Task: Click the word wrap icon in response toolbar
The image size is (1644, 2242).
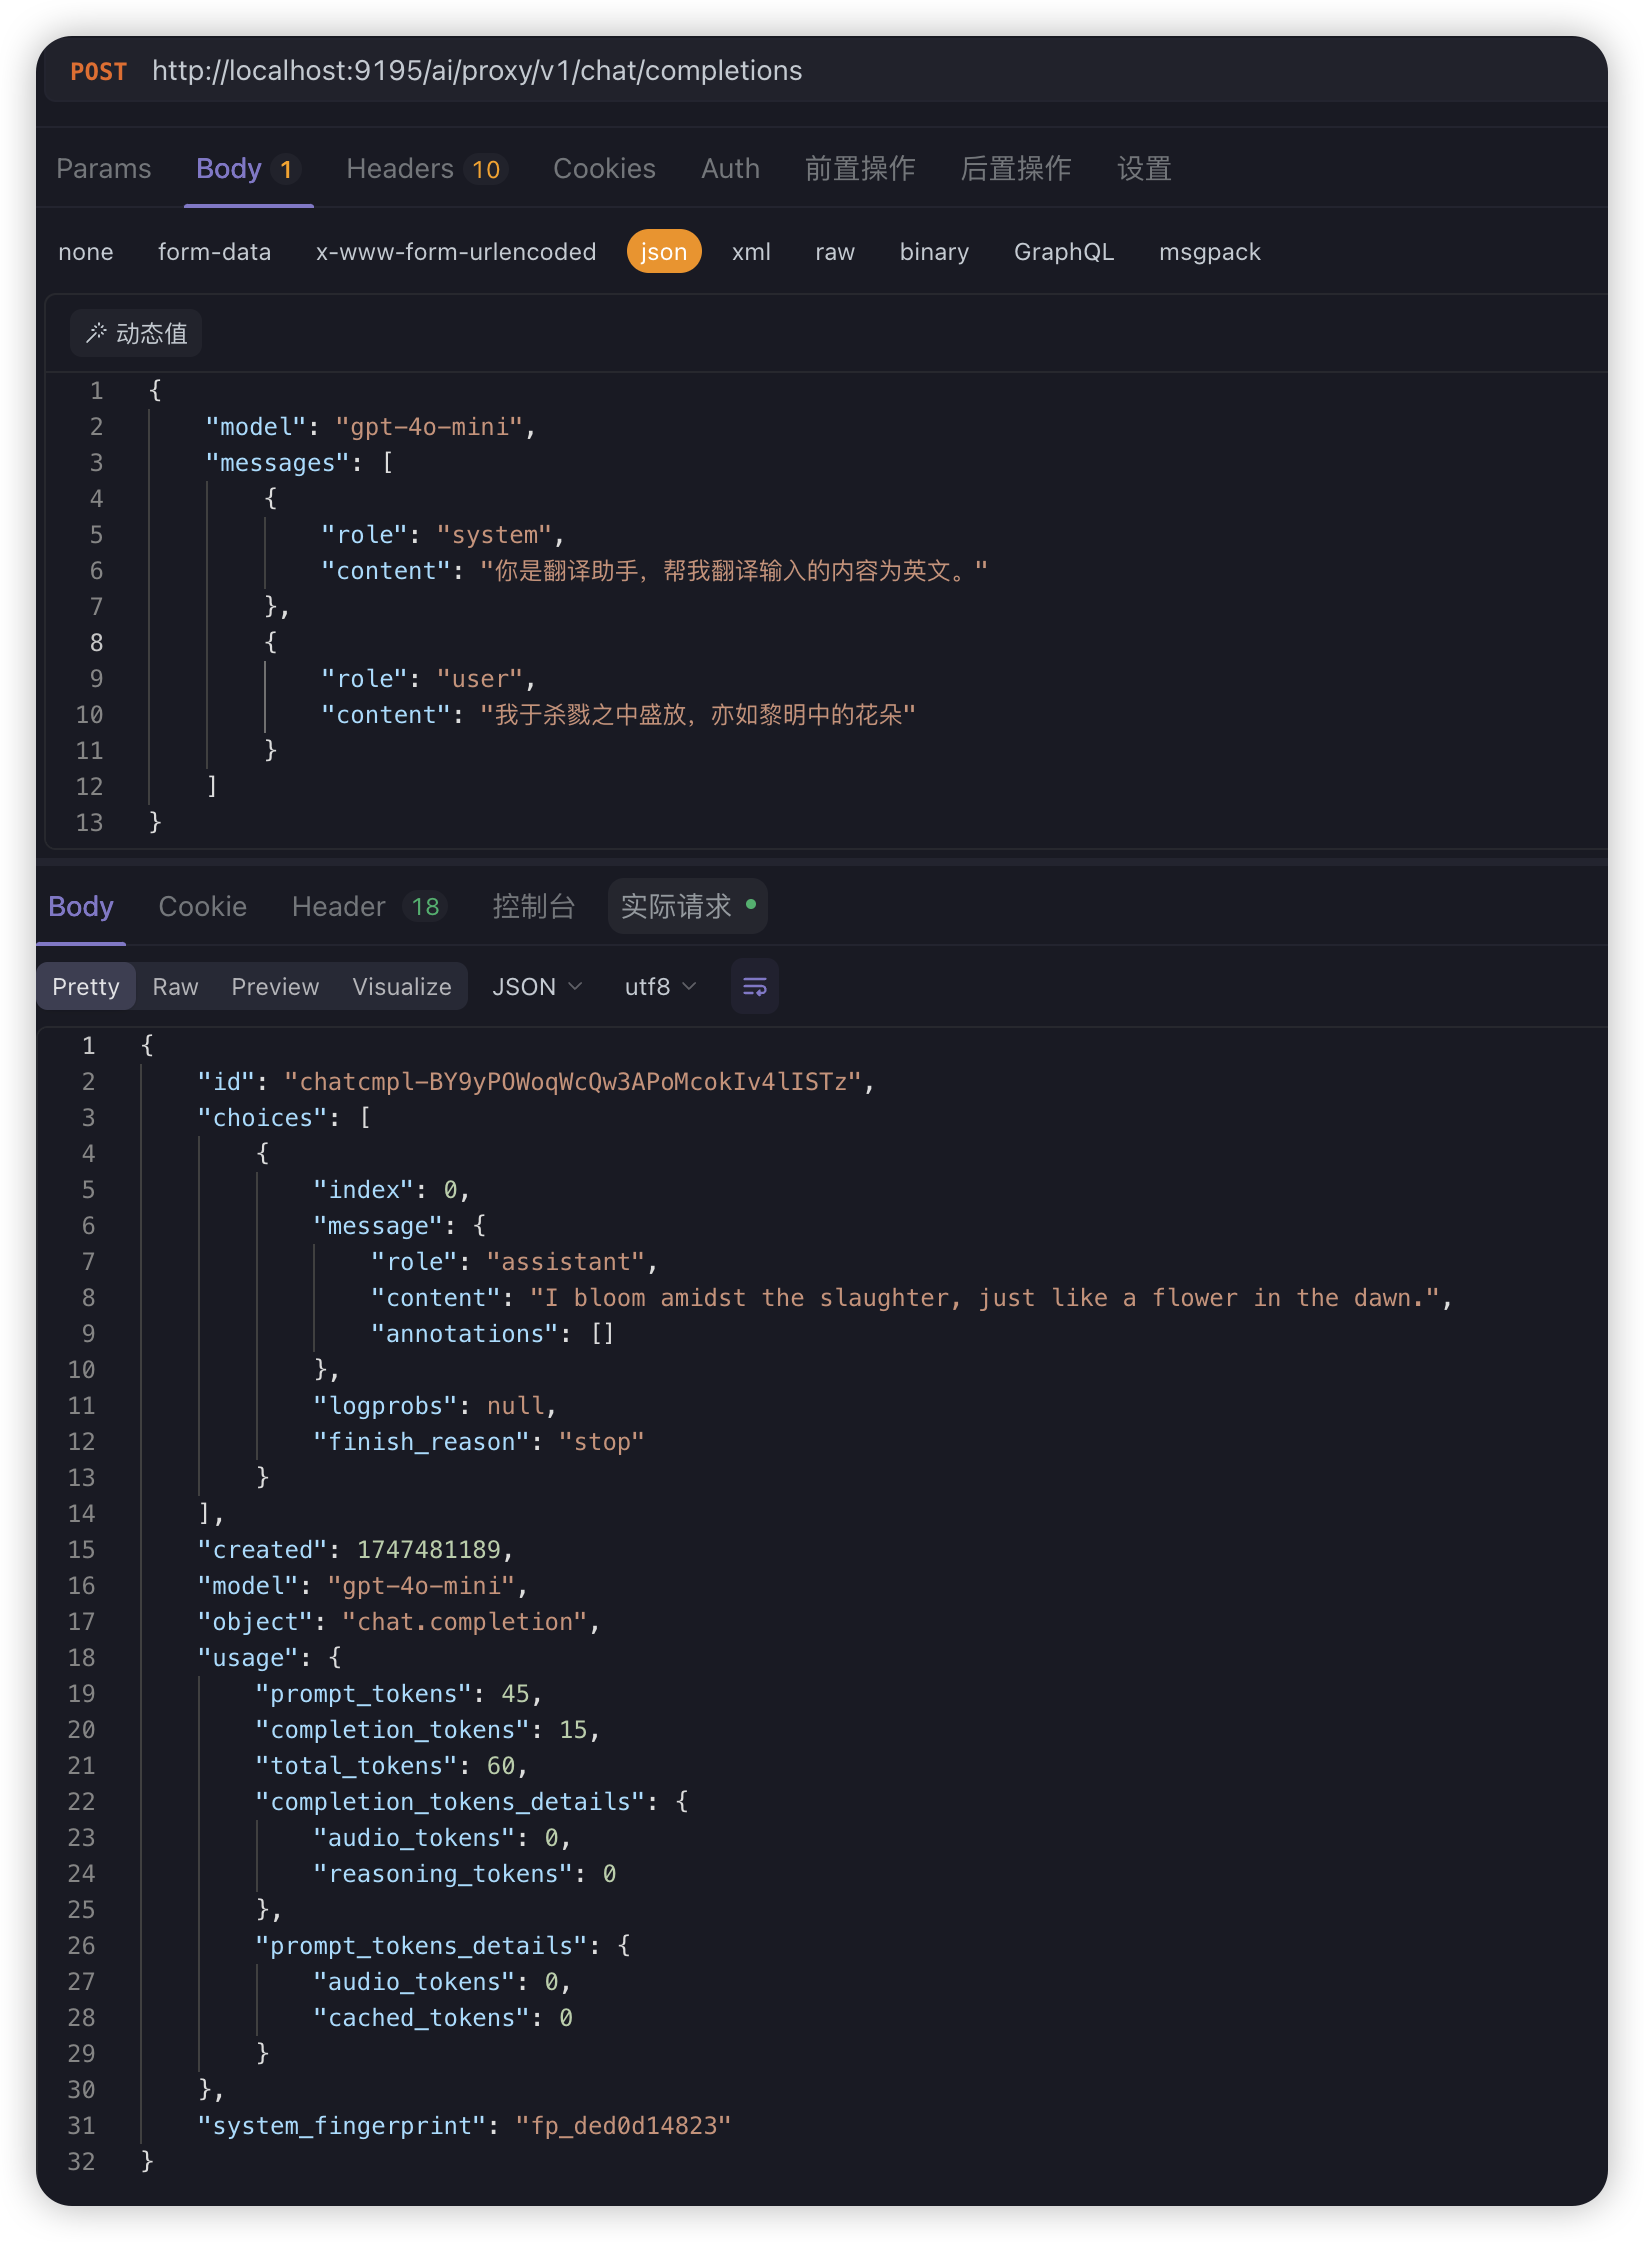Action: (x=754, y=987)
